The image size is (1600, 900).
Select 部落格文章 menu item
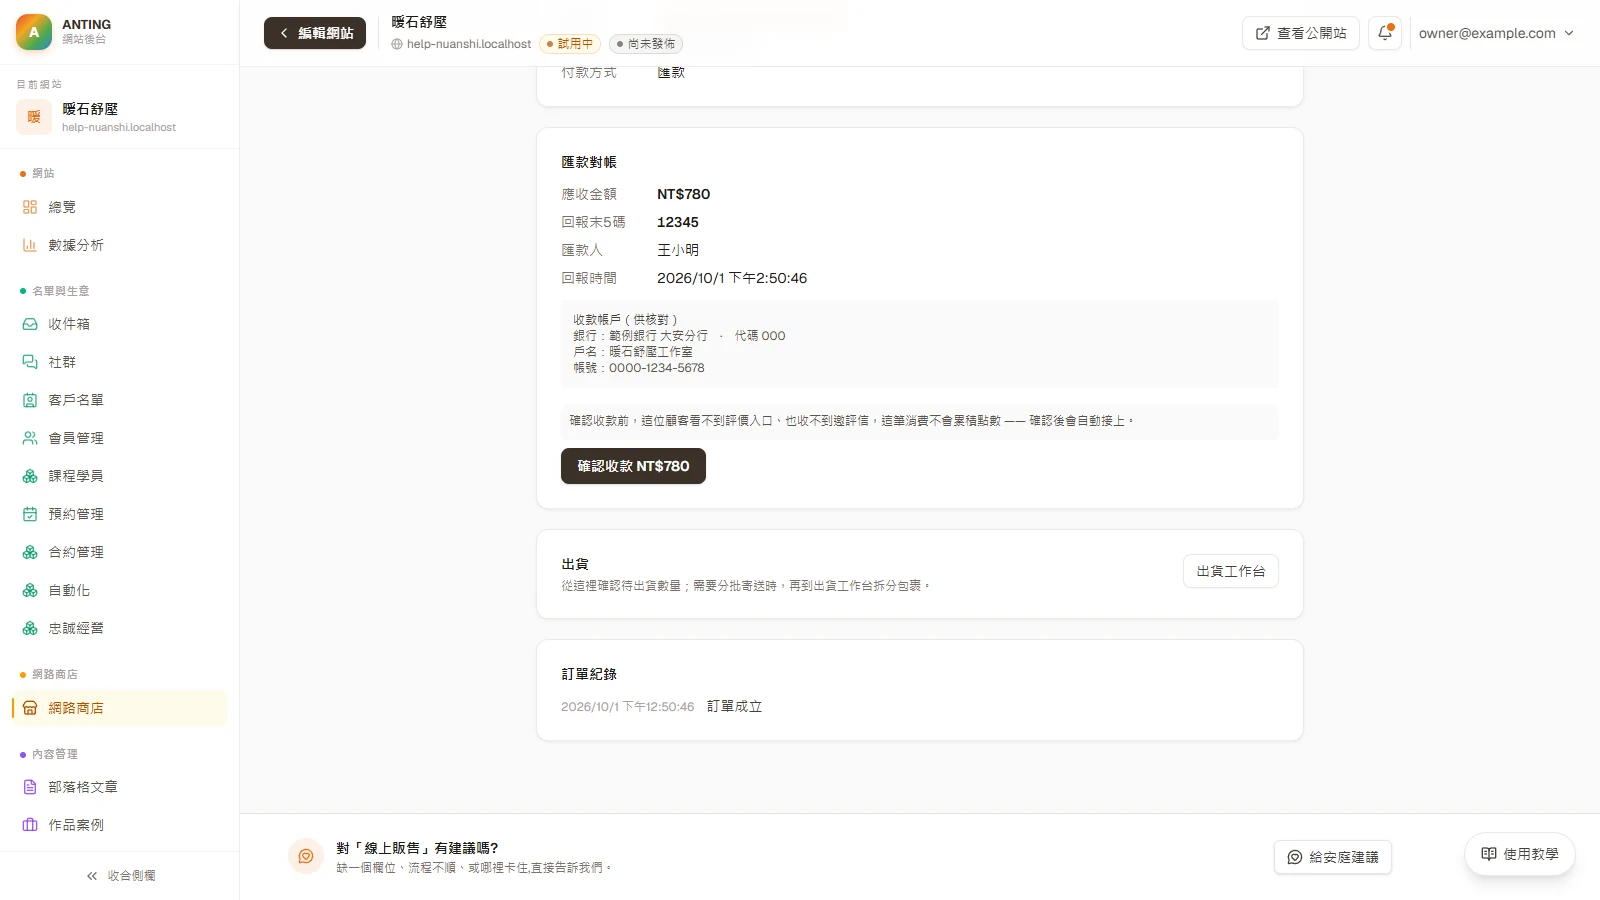(120, 787)
